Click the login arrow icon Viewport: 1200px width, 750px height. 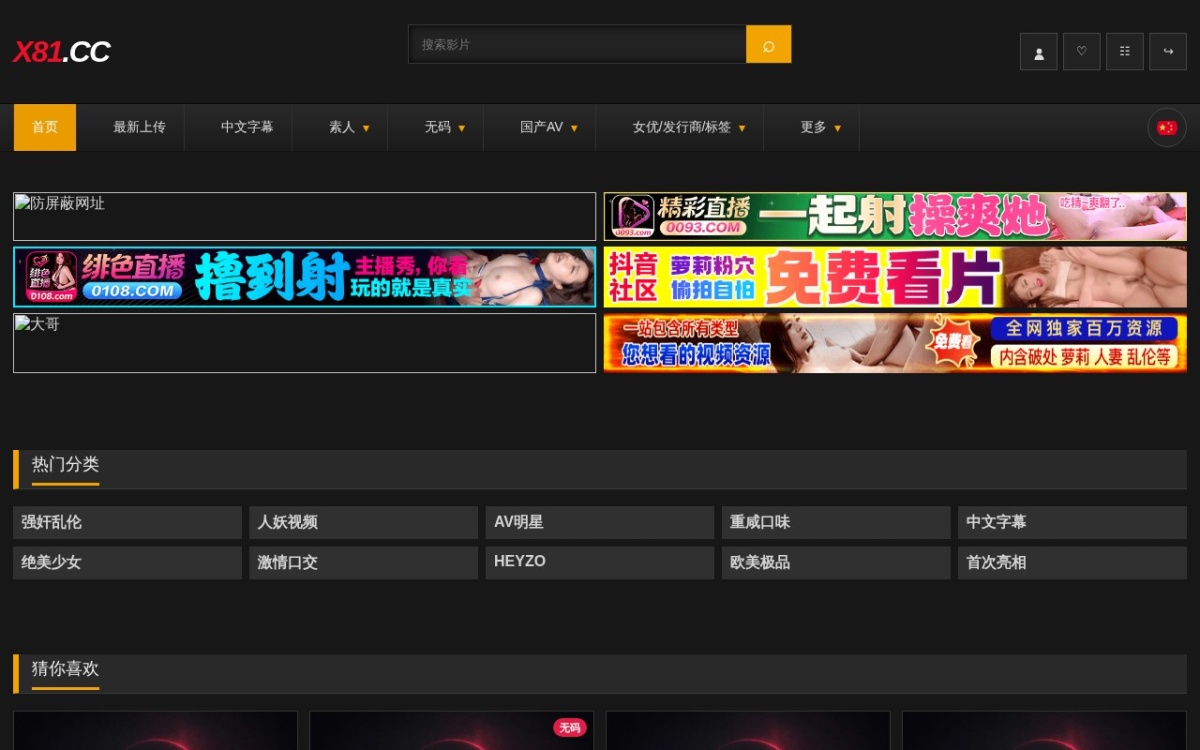1168,52
